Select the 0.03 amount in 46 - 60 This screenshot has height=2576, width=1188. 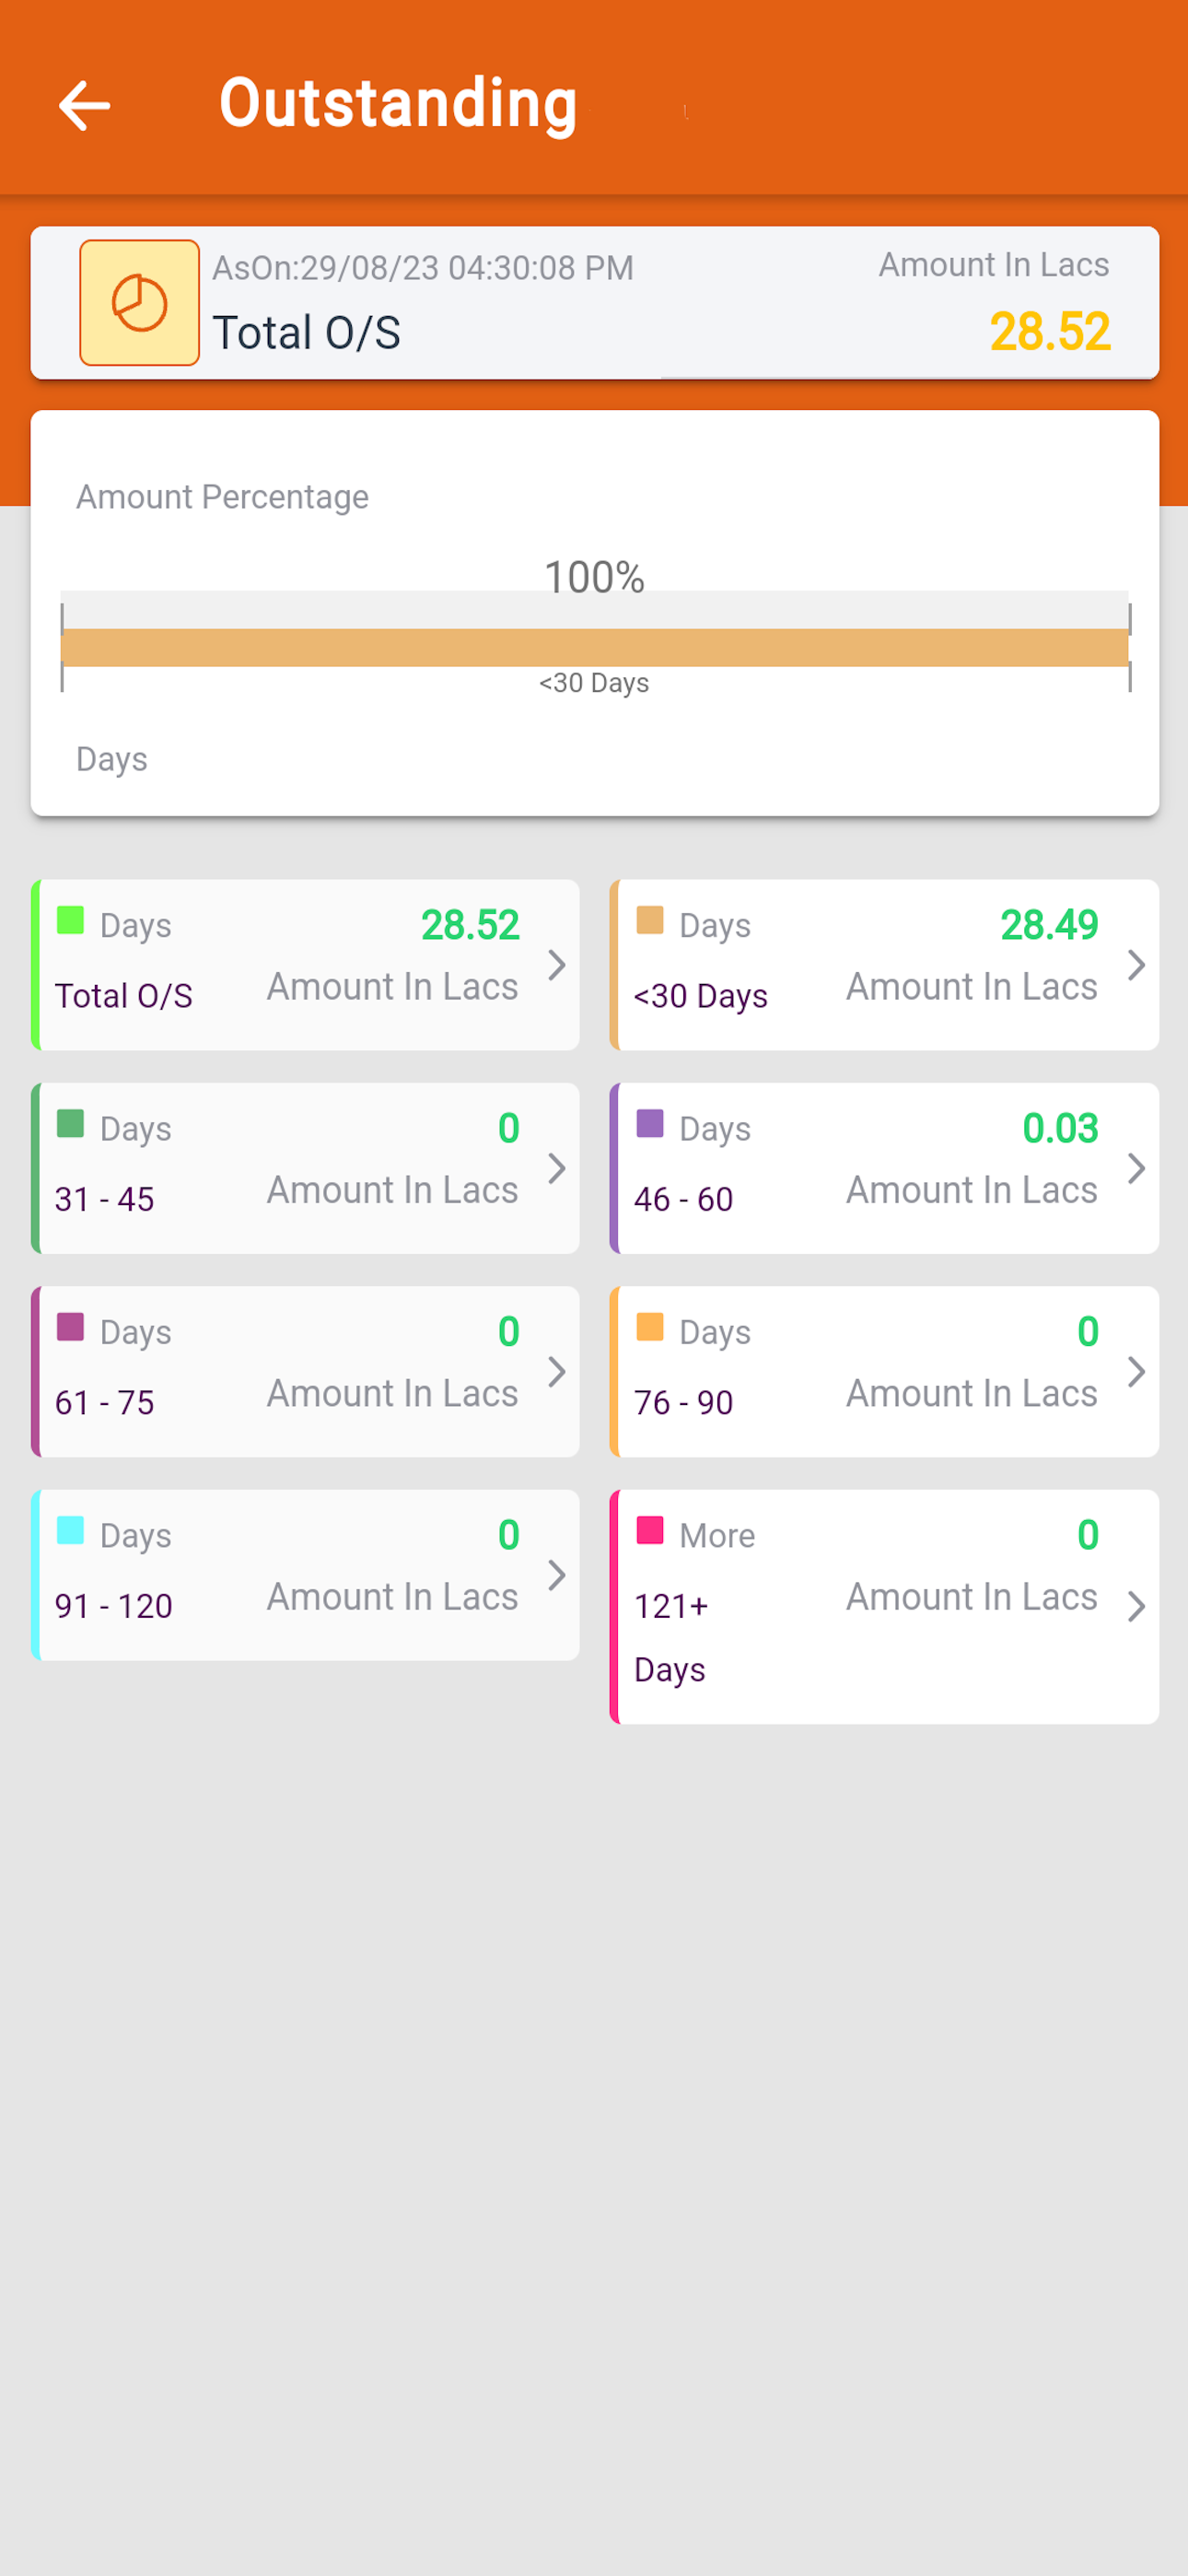click(x=1060, y=1128)
